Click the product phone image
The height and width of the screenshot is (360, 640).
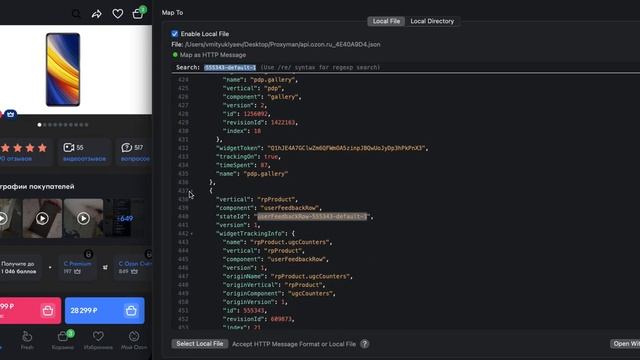63,70
